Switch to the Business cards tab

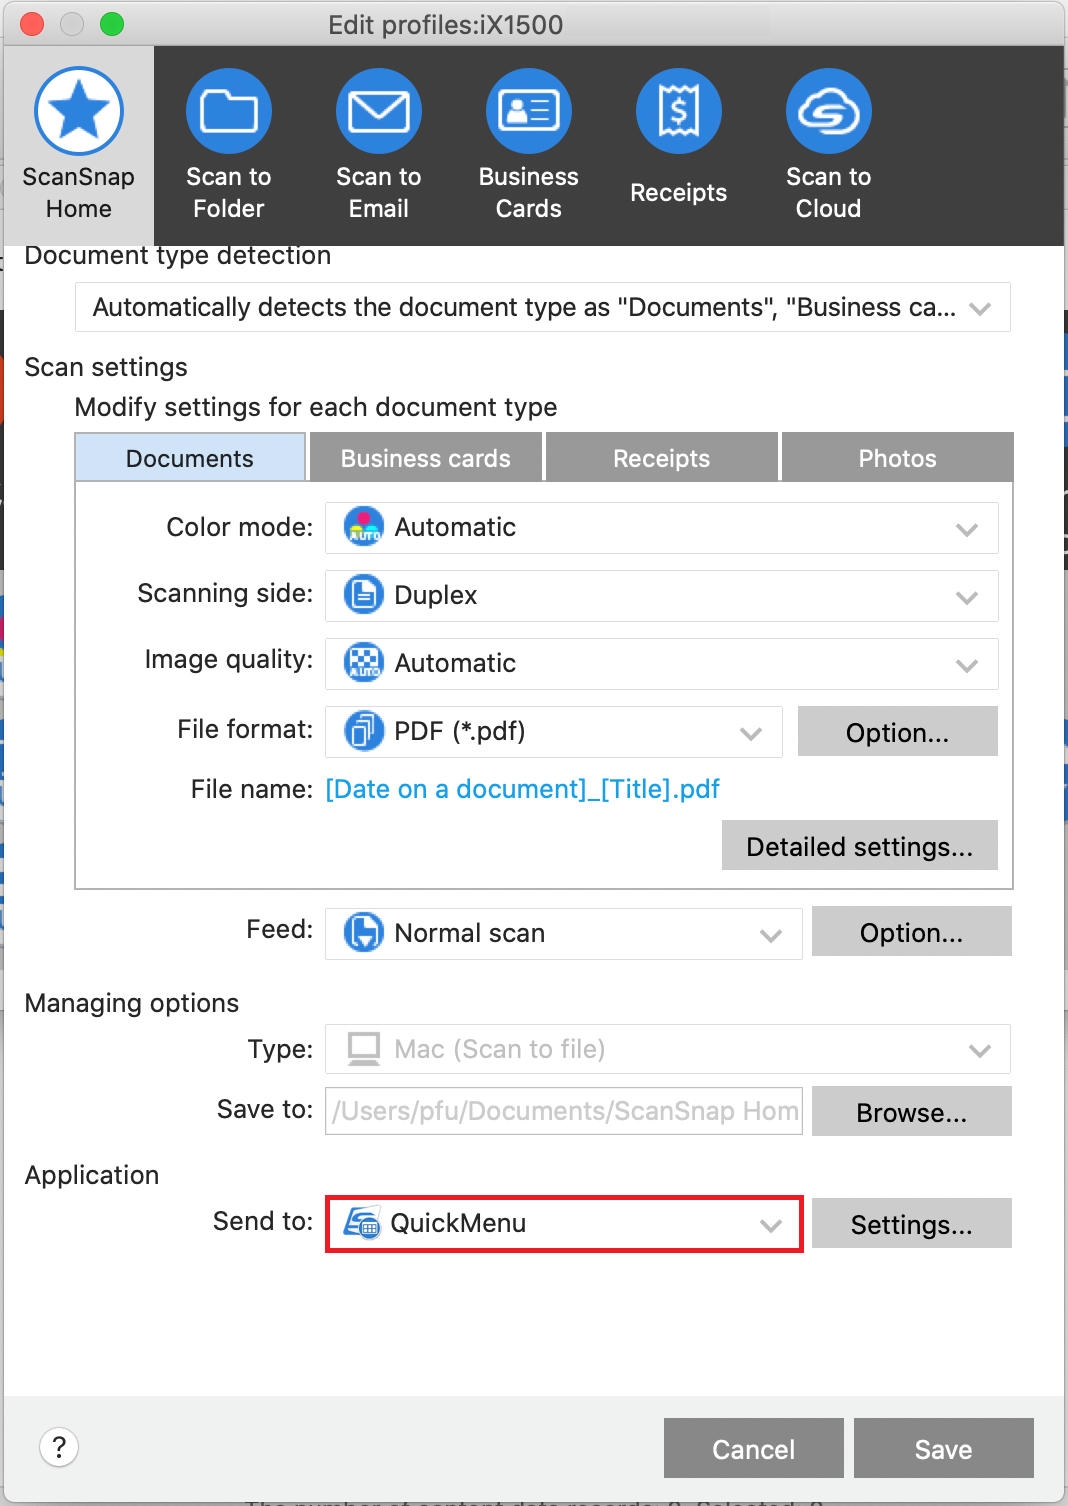[426, 458]
